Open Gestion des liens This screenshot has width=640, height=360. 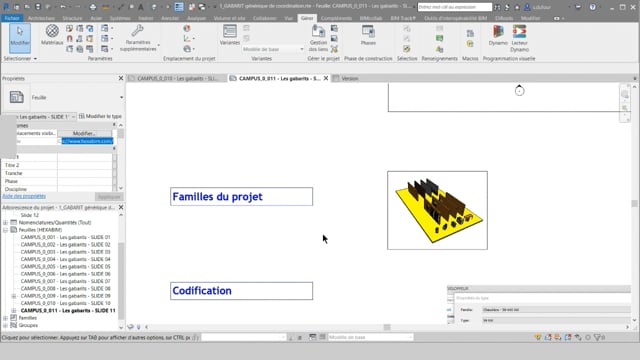click(318, 38)
